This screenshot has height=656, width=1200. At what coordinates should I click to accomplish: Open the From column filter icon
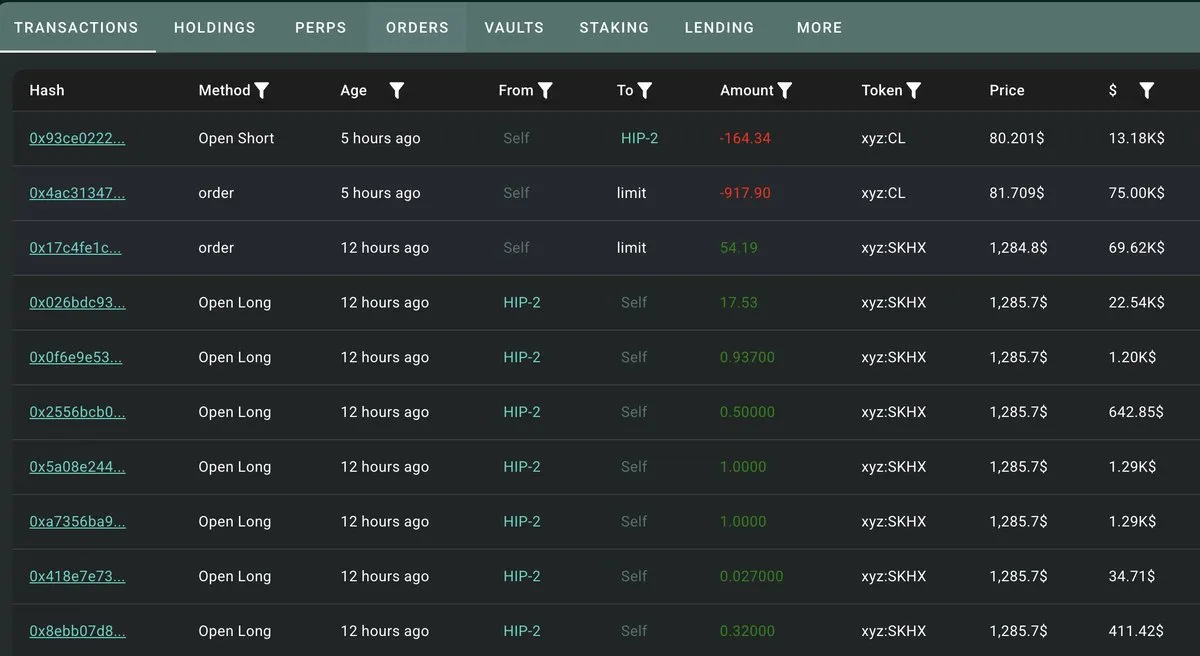(545, 91)
